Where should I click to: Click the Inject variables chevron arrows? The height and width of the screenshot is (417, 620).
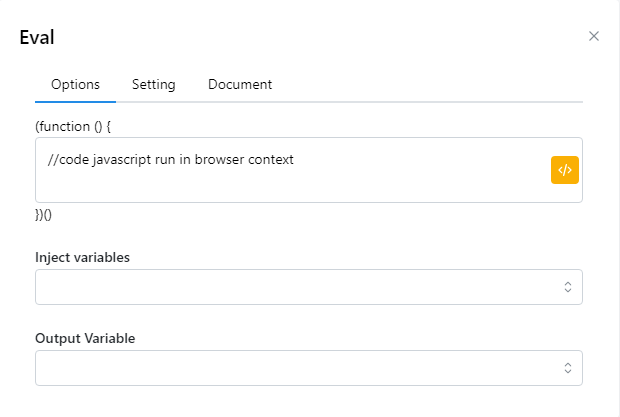tap(567, 287)
